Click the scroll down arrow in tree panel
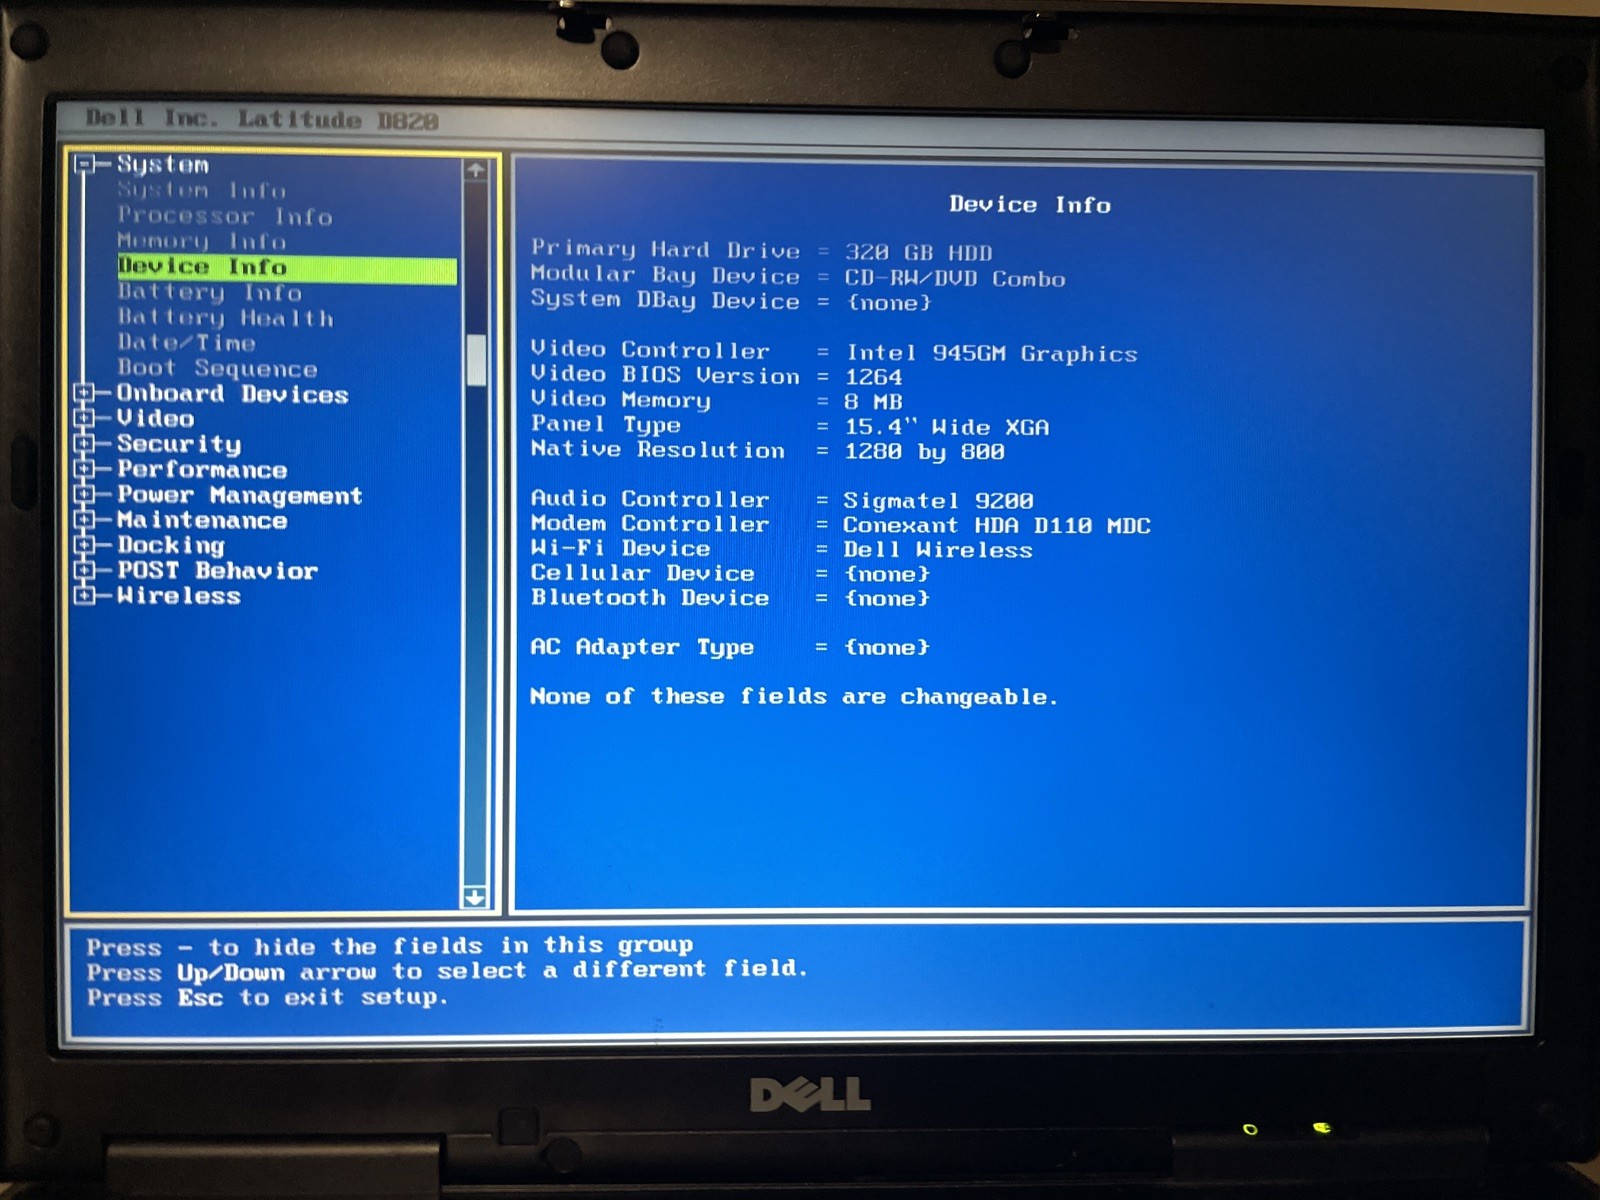This screenshot has height=1200, width=1600. coord(476,897)
